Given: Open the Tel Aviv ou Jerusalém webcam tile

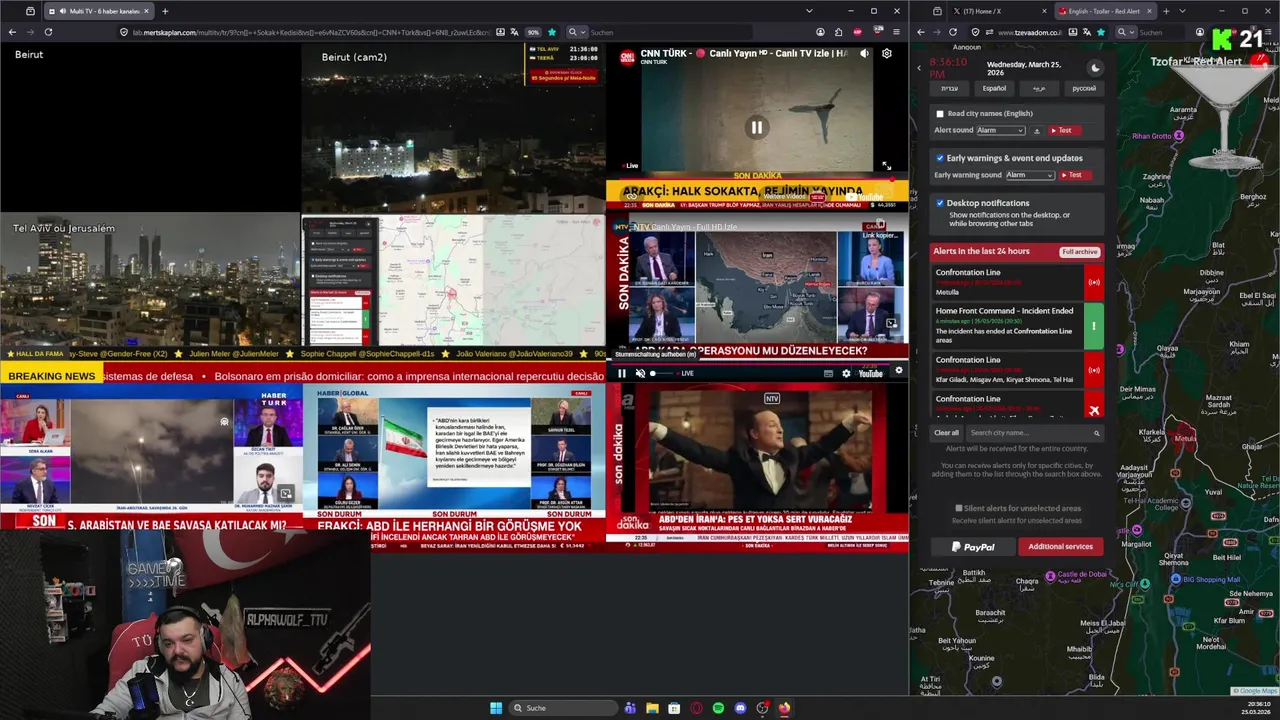Looking at the screenshot, I should pos(150,279).
